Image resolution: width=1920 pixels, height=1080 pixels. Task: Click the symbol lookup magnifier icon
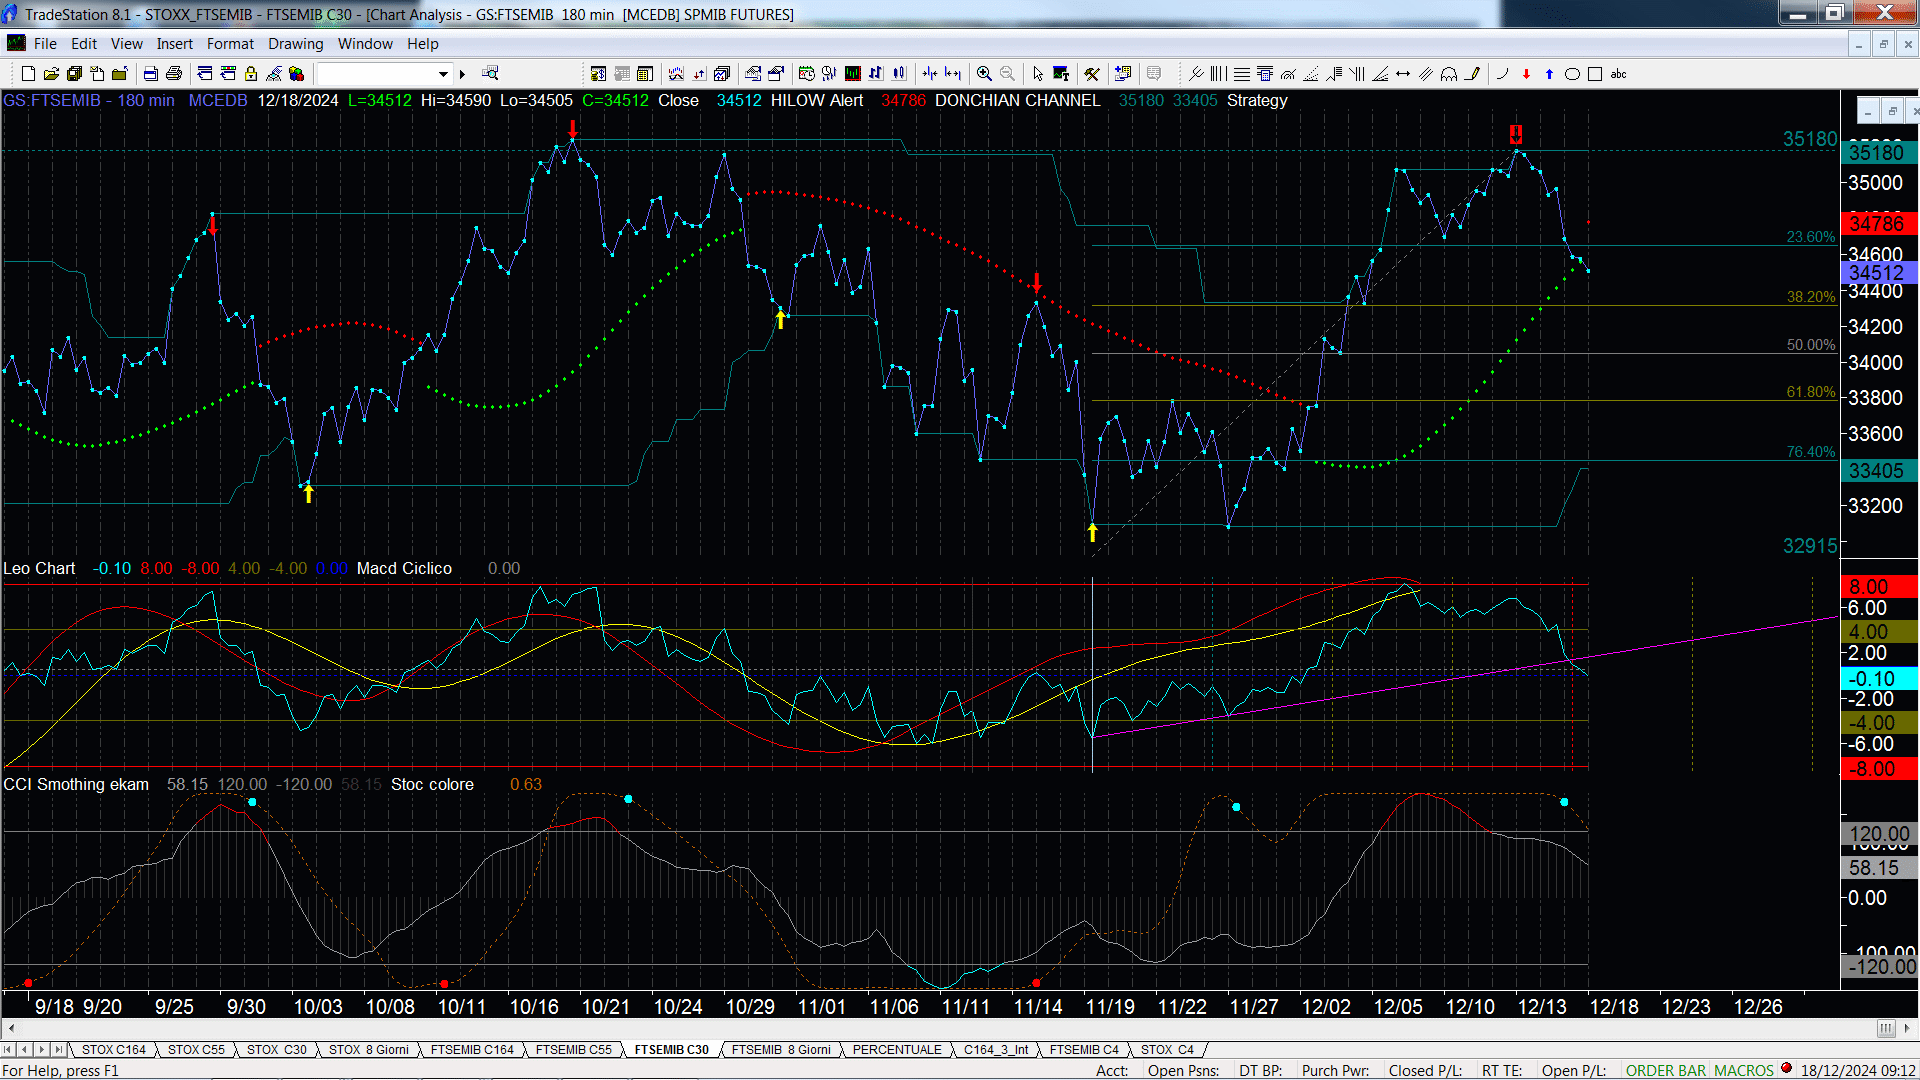tap(490, 73)
